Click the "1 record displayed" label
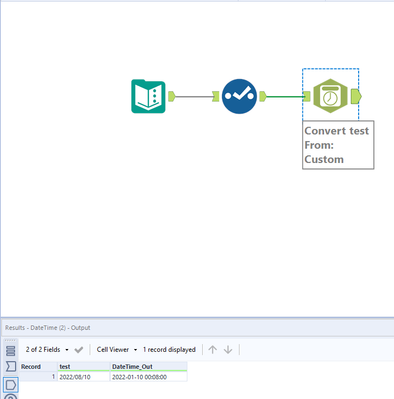 point(169,350)
